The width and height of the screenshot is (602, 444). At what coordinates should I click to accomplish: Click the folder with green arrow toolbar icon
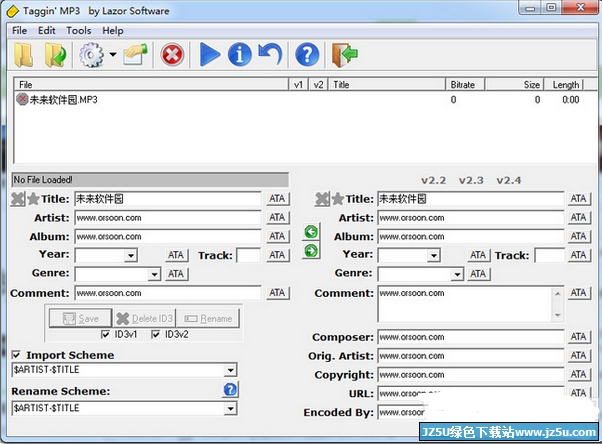[55, 55]
